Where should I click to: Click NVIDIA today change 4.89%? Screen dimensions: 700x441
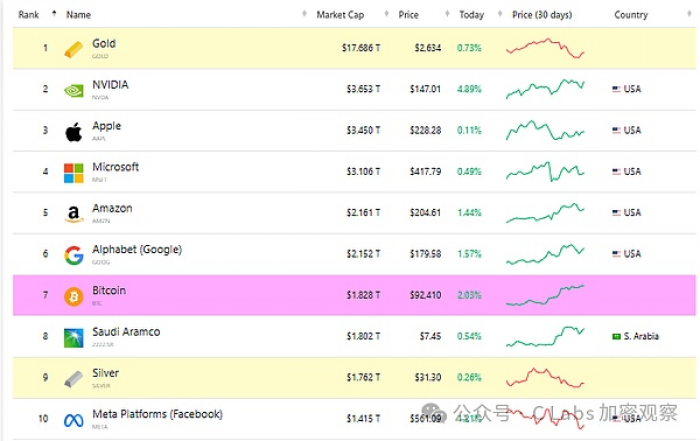coord(469,89)
